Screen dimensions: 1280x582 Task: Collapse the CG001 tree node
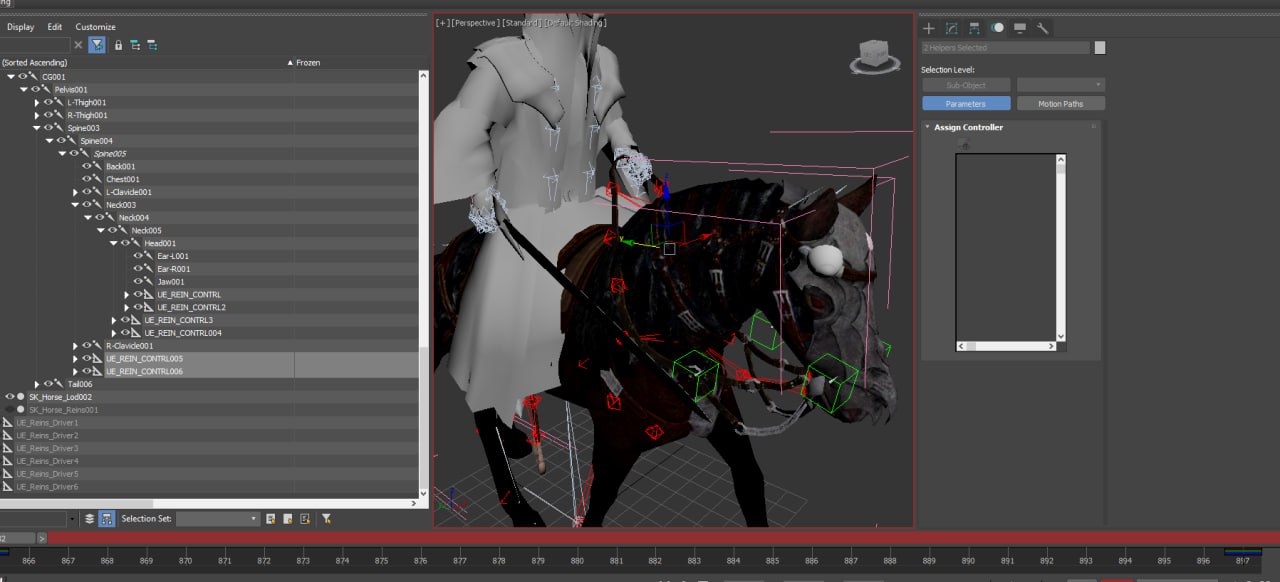pyautogui.click(x=11, y=77)
